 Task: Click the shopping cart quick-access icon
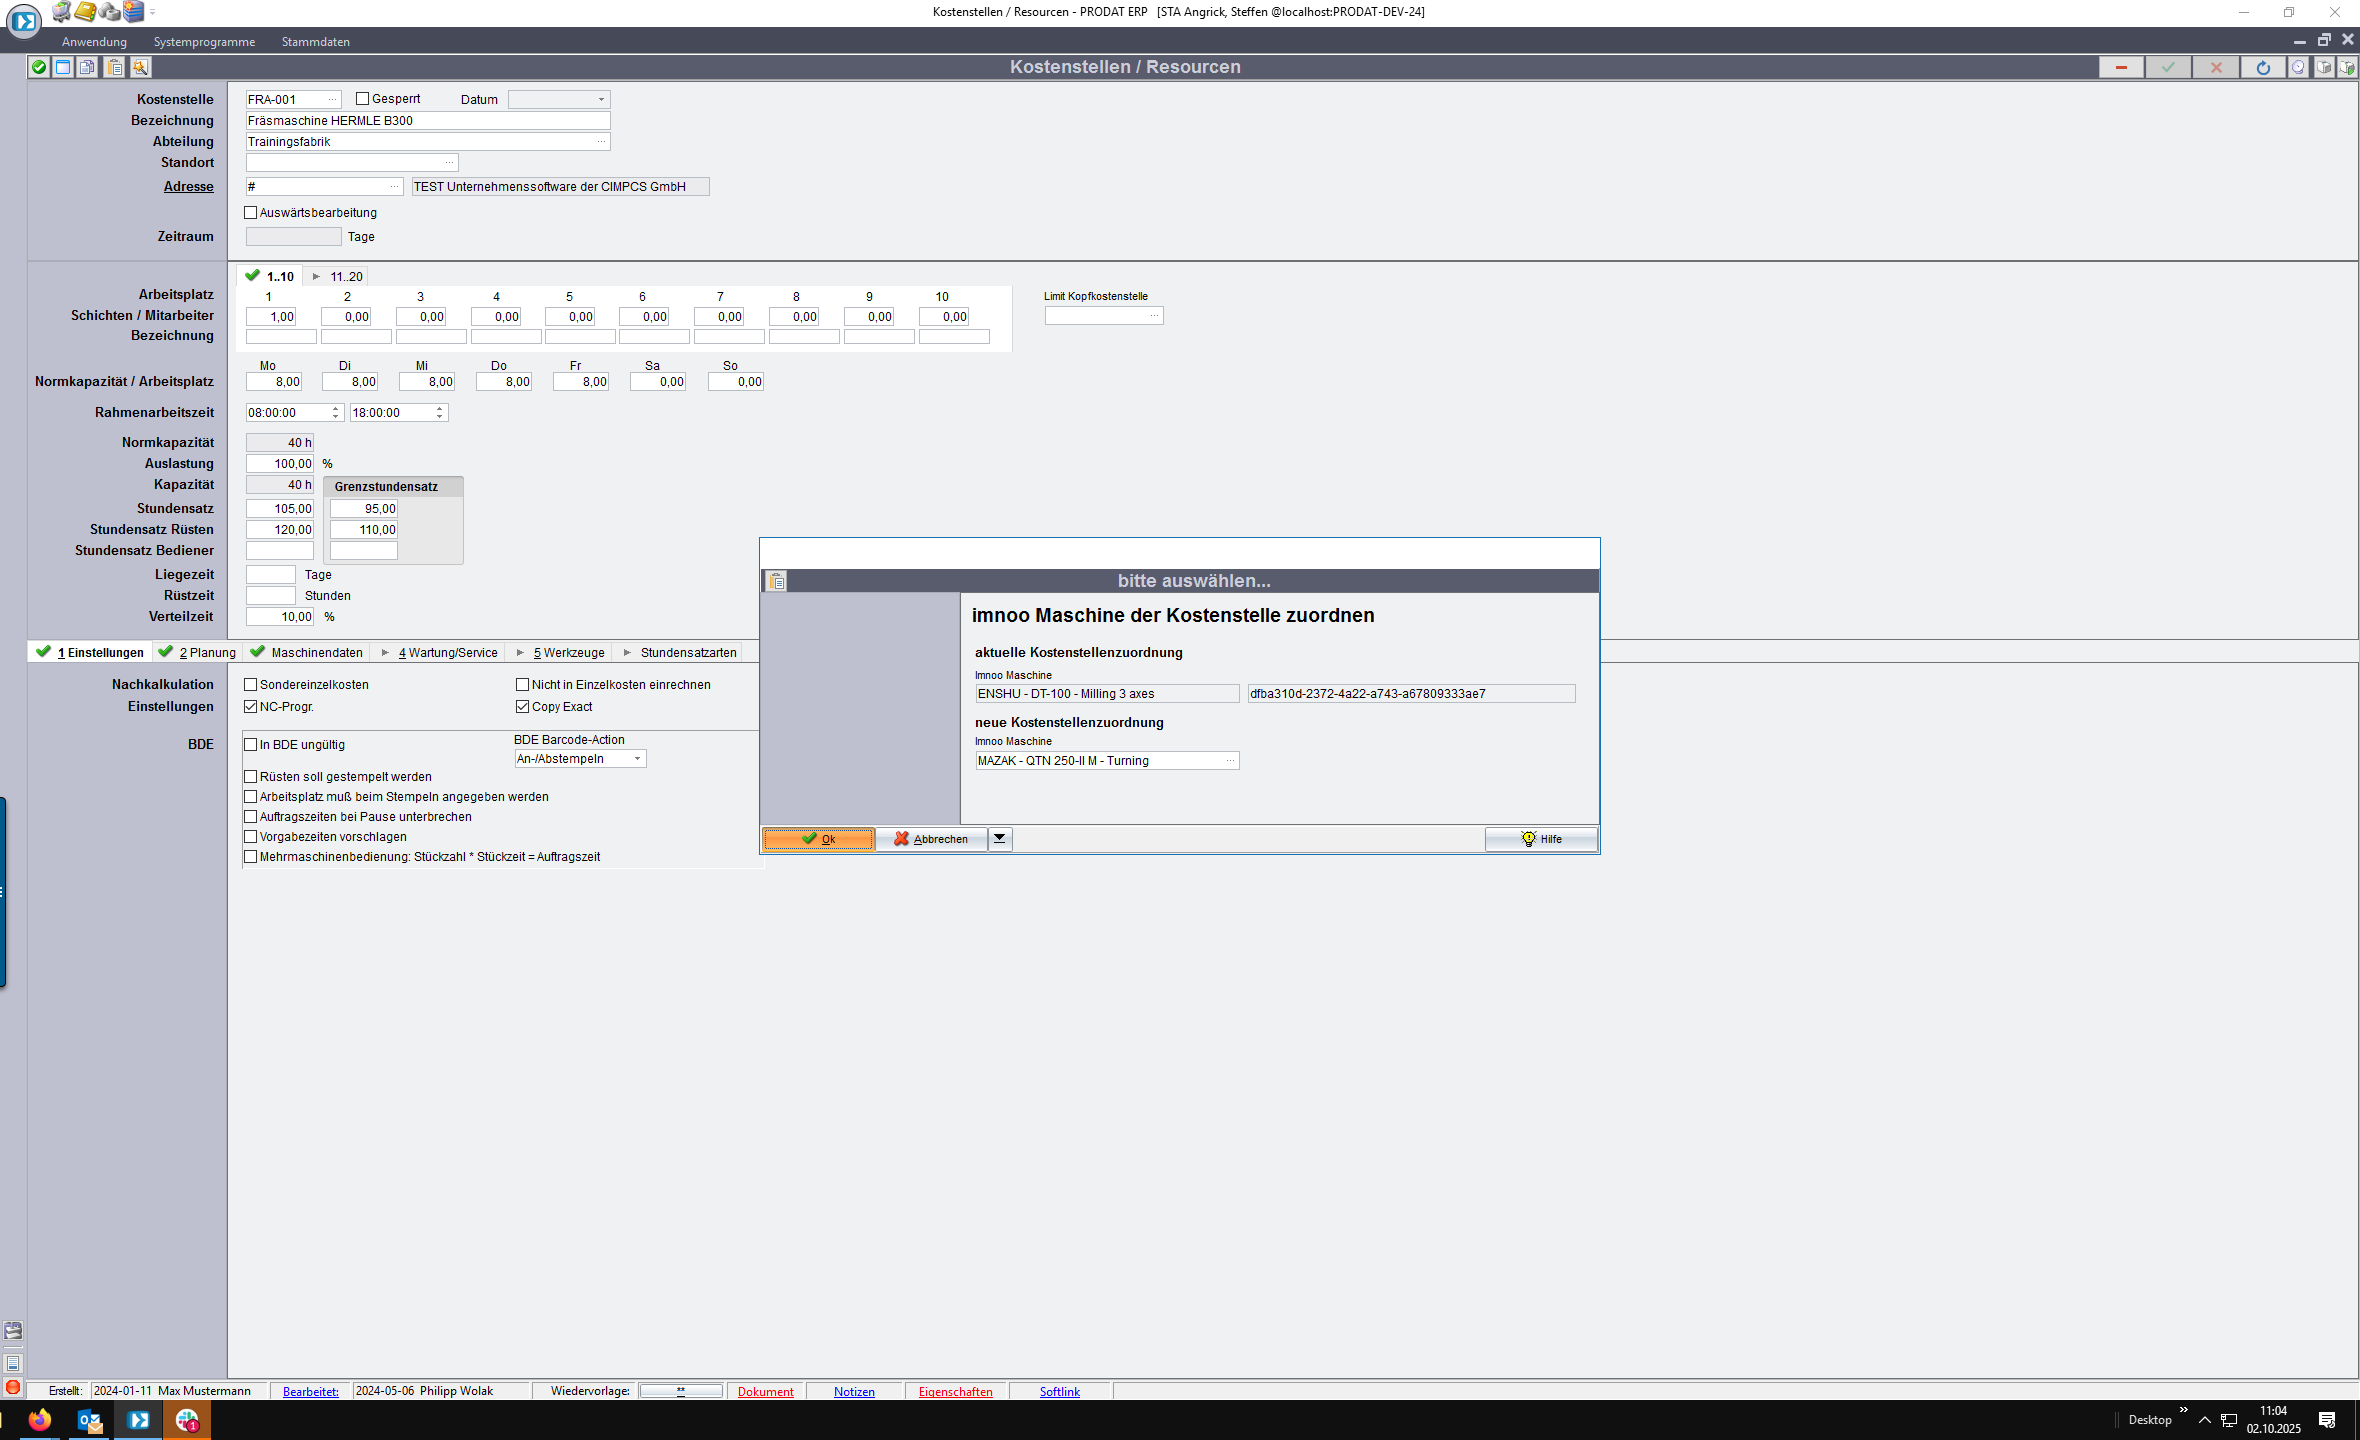click(62, 11)
